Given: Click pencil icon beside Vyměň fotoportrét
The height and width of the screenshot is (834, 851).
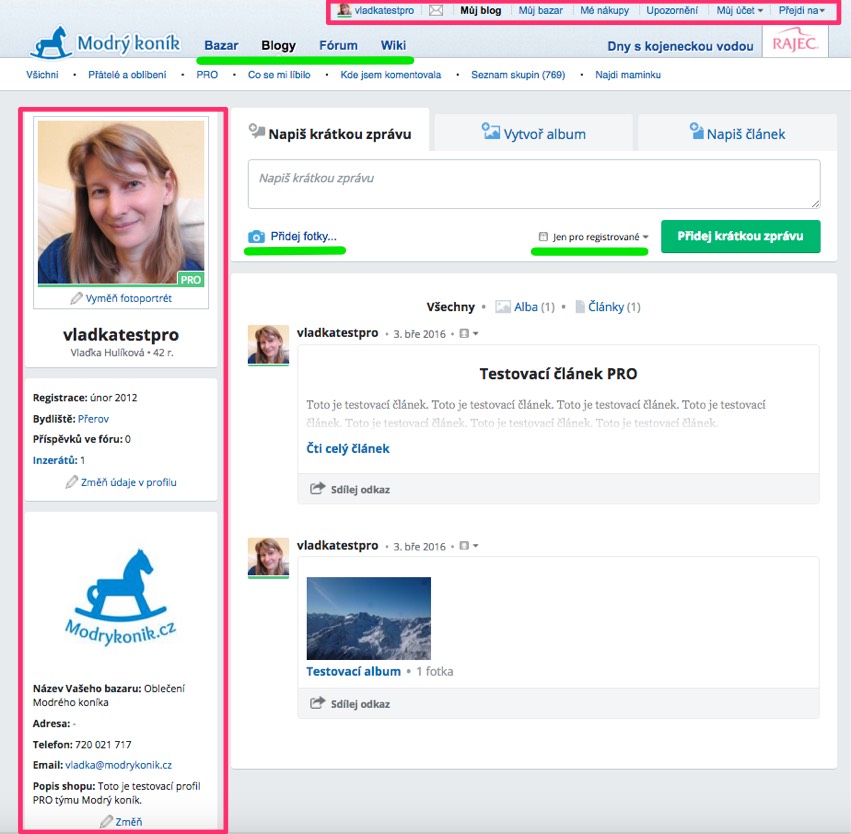Looking at the screenshot, I should (x=76, y=299).
